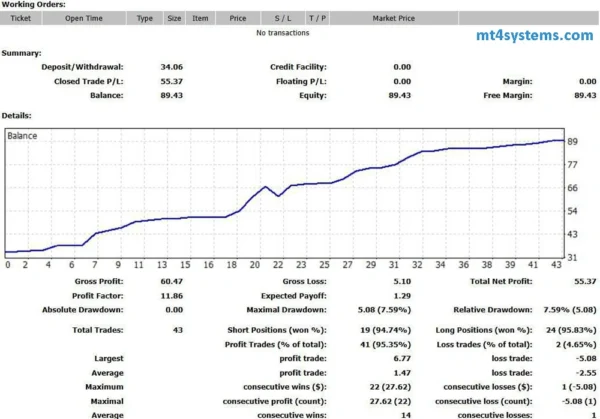Click the Price column header

238,18
